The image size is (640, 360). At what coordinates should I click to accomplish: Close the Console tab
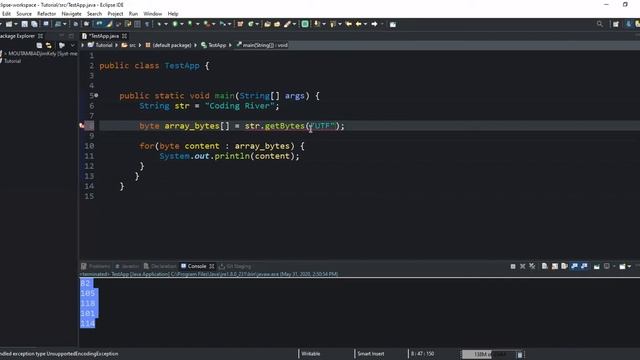pyautogui.click(x=212, y=266)
